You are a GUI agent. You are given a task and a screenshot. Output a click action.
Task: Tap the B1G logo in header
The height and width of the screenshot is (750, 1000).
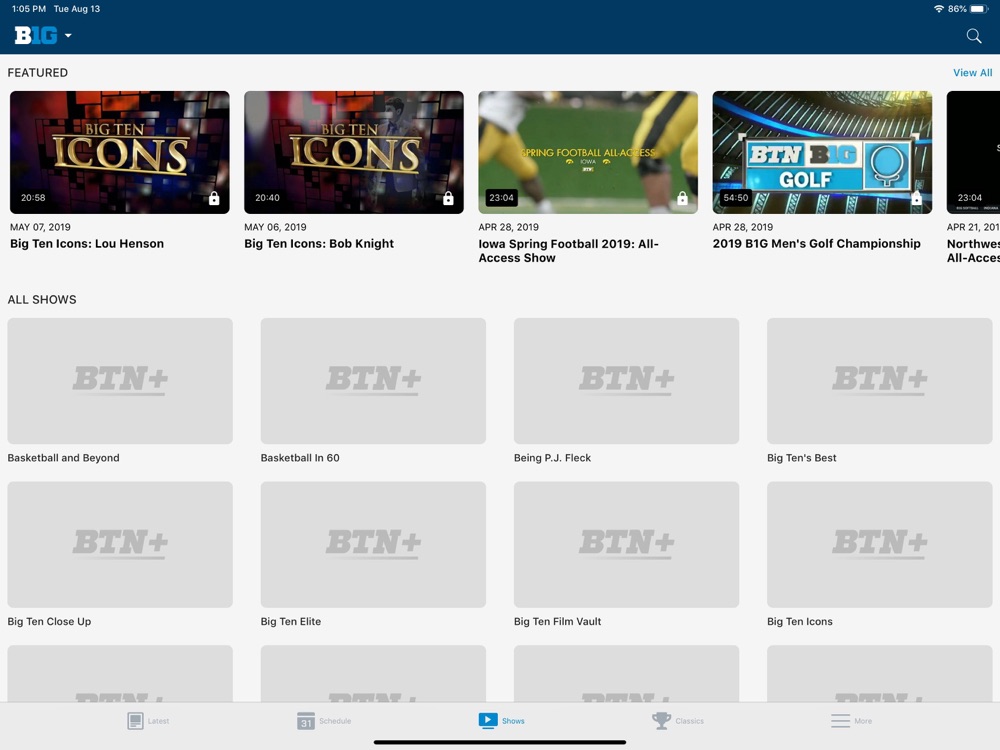36,35
